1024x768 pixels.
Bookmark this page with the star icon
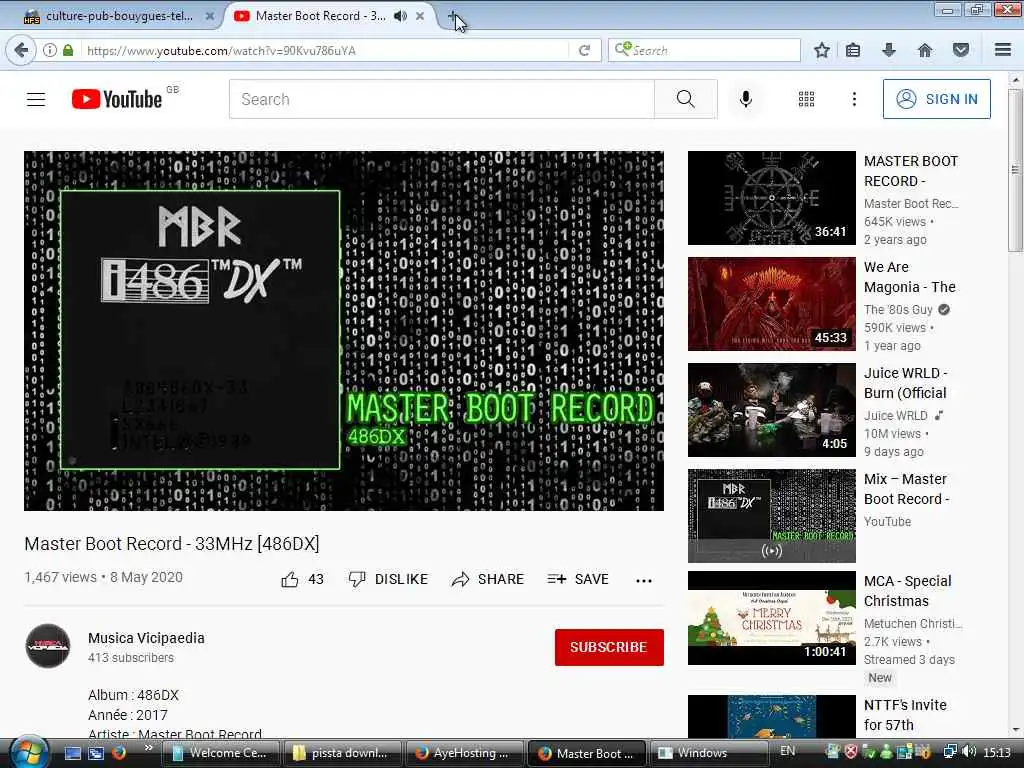click(x=822, y=50)
